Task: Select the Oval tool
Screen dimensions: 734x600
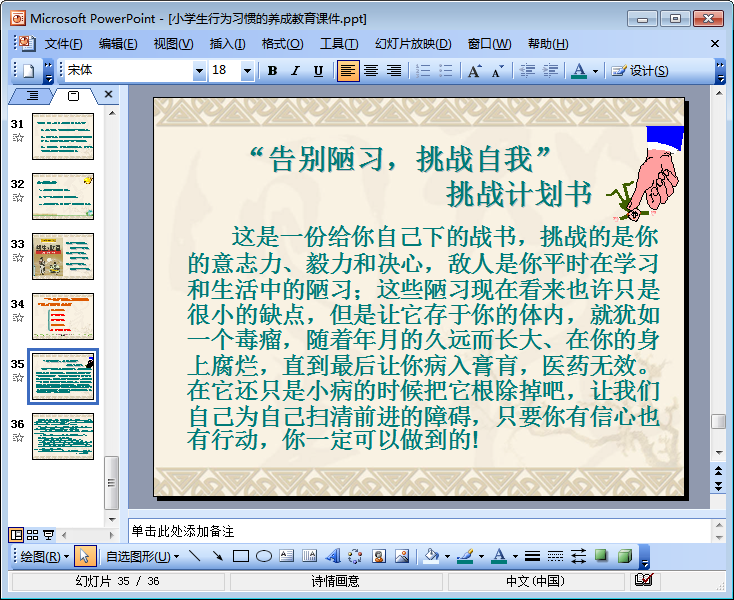Action: (264, 556)
